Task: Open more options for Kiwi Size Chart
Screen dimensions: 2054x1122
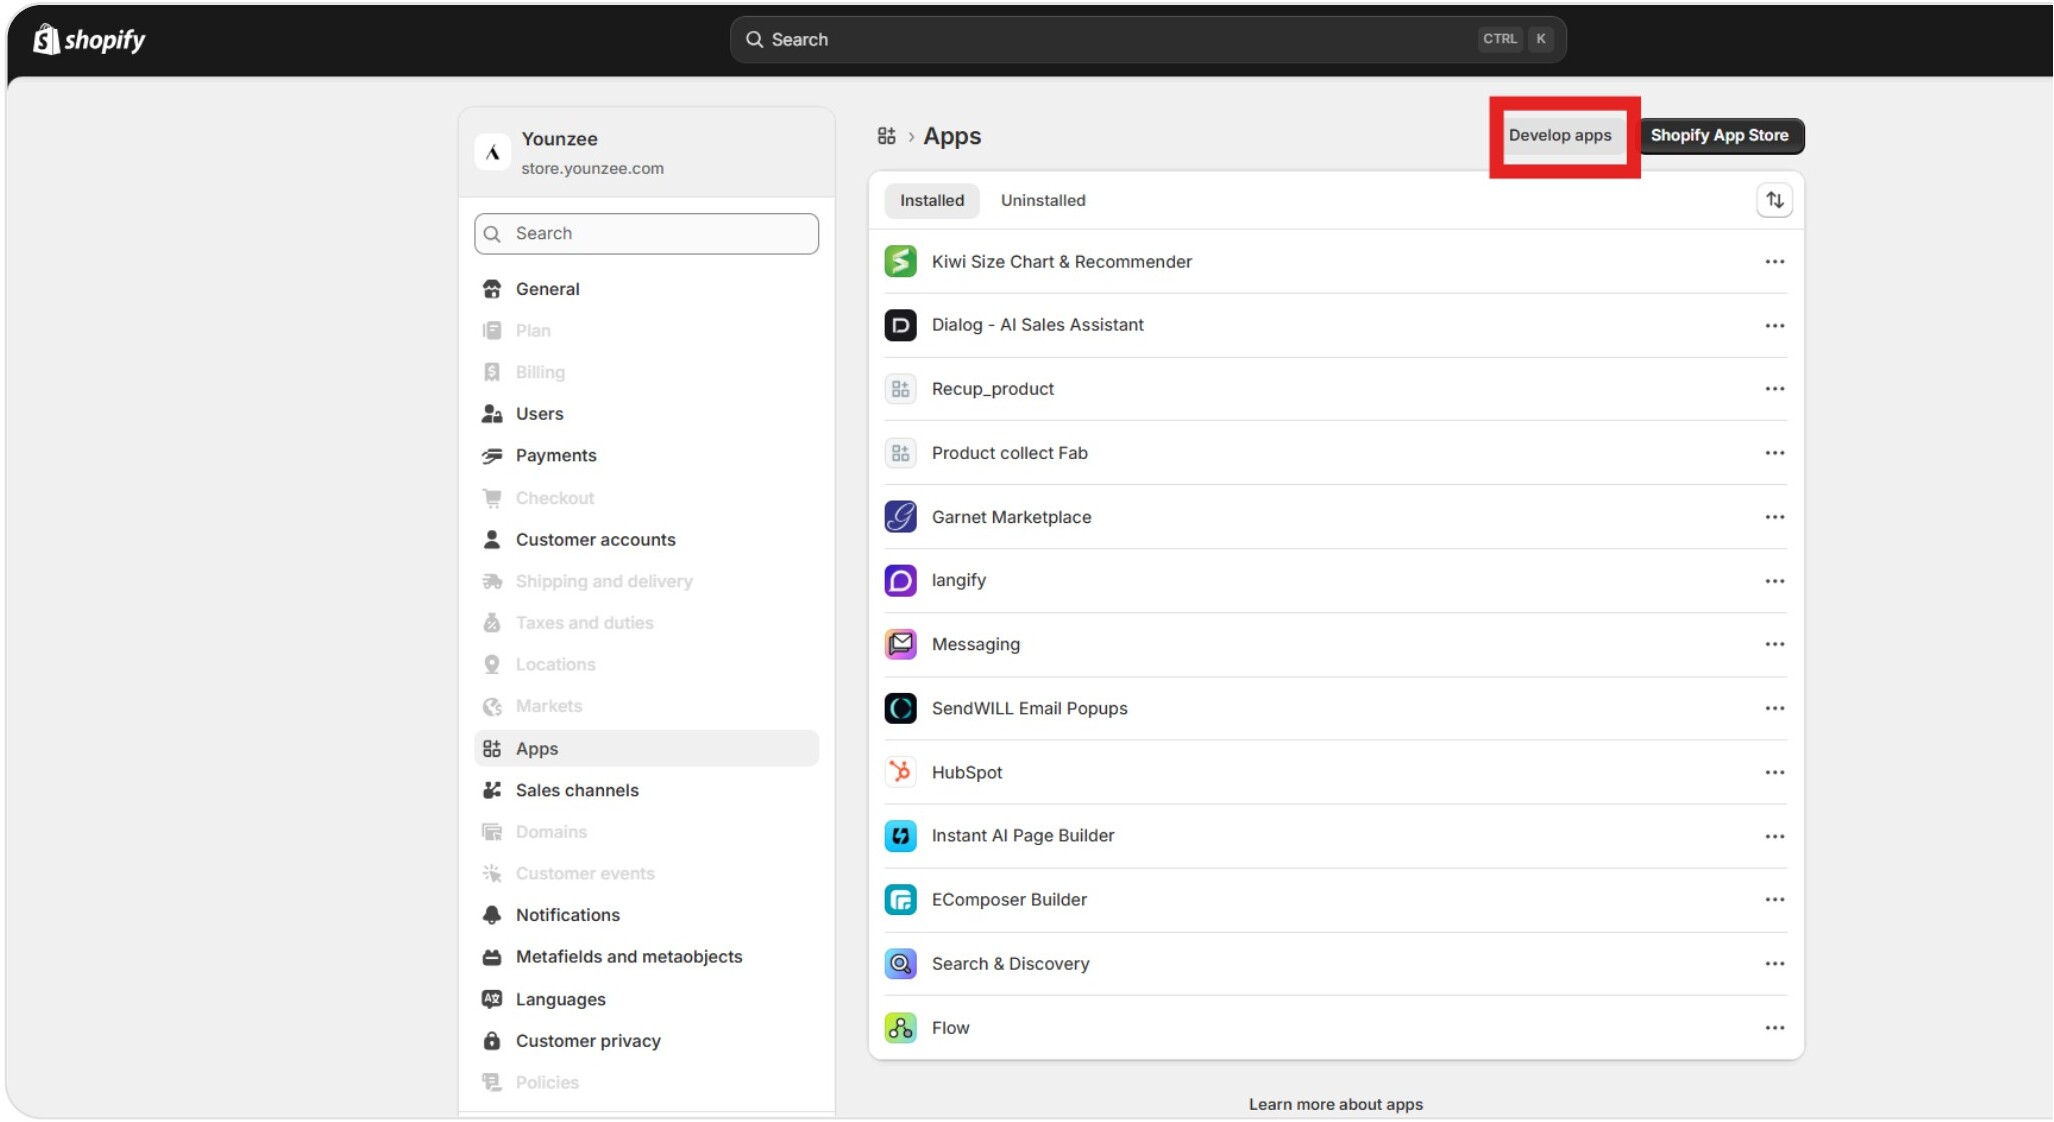Action: pyautogui.click(x=1774, y=261)
